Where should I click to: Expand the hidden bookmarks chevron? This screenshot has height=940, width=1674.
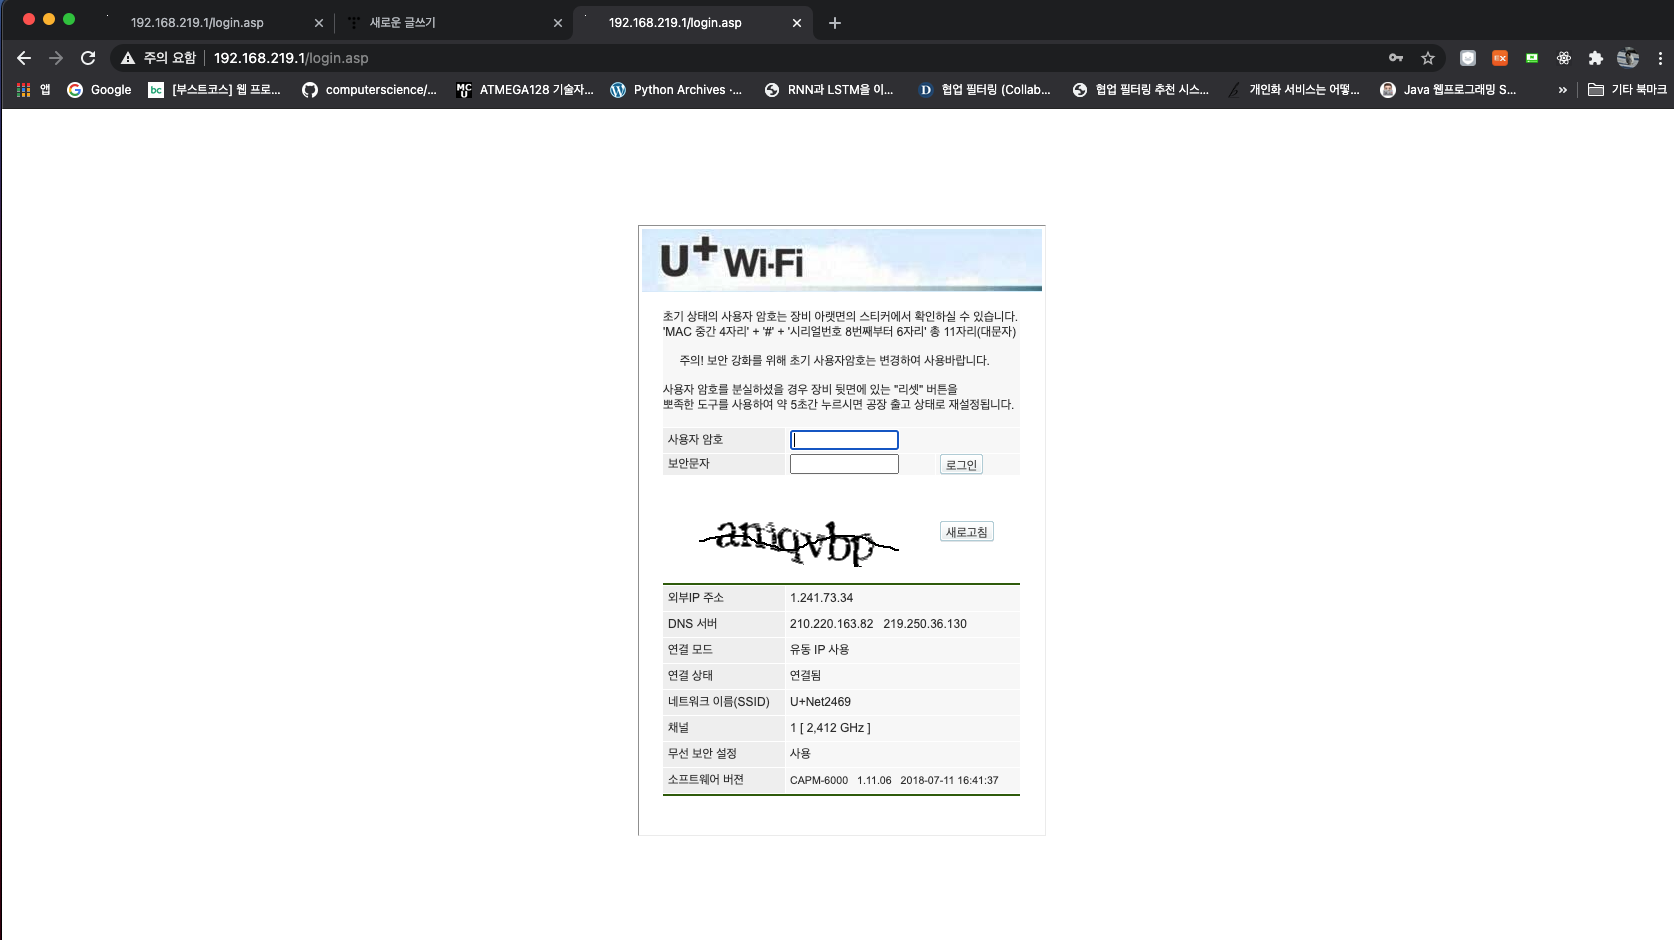pyautogui.click(x=1562, y=90)
